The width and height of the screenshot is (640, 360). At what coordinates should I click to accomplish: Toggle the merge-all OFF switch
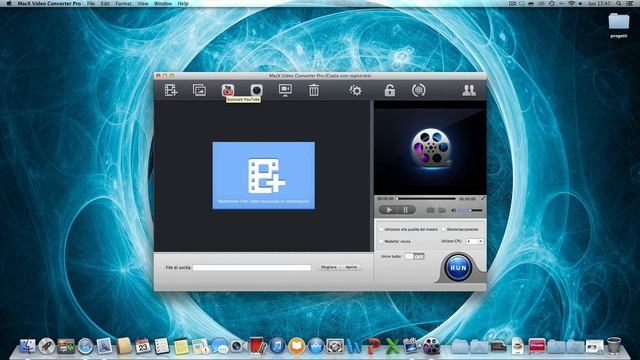[414, 256]
